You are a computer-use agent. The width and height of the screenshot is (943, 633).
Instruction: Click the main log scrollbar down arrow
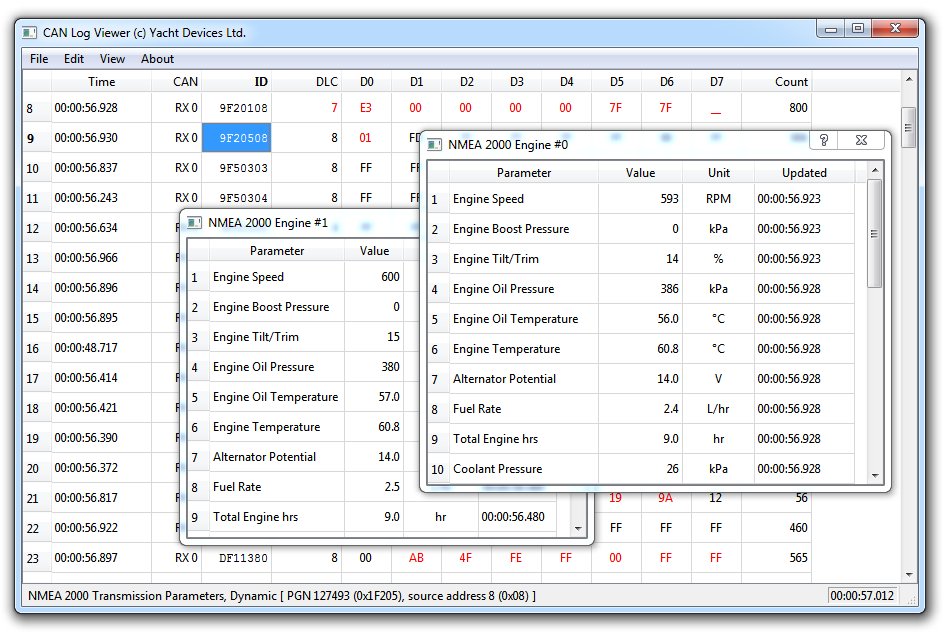(909, 575)
